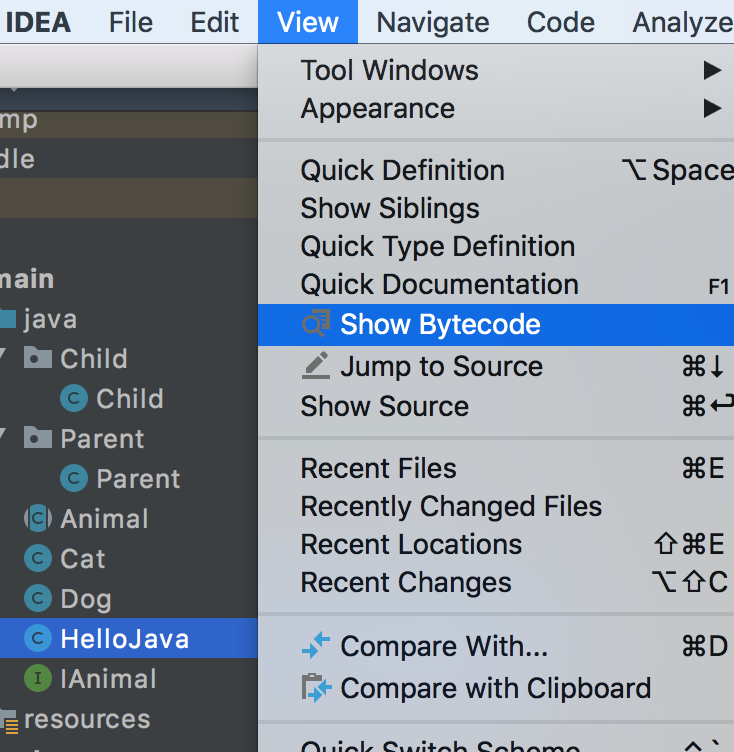Select the Parent class in project tree
The height and width of the screenshot is (752, 734).
click(x=138, y=478)
